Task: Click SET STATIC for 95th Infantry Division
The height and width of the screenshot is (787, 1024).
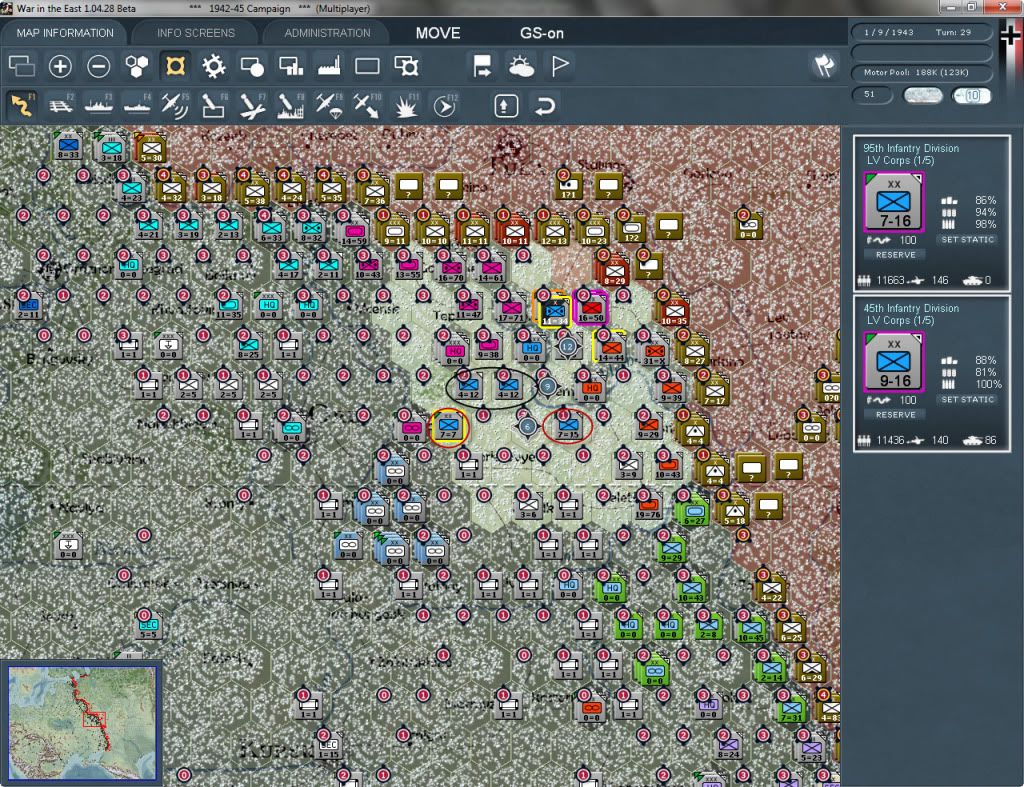Action: click(968, 240)
